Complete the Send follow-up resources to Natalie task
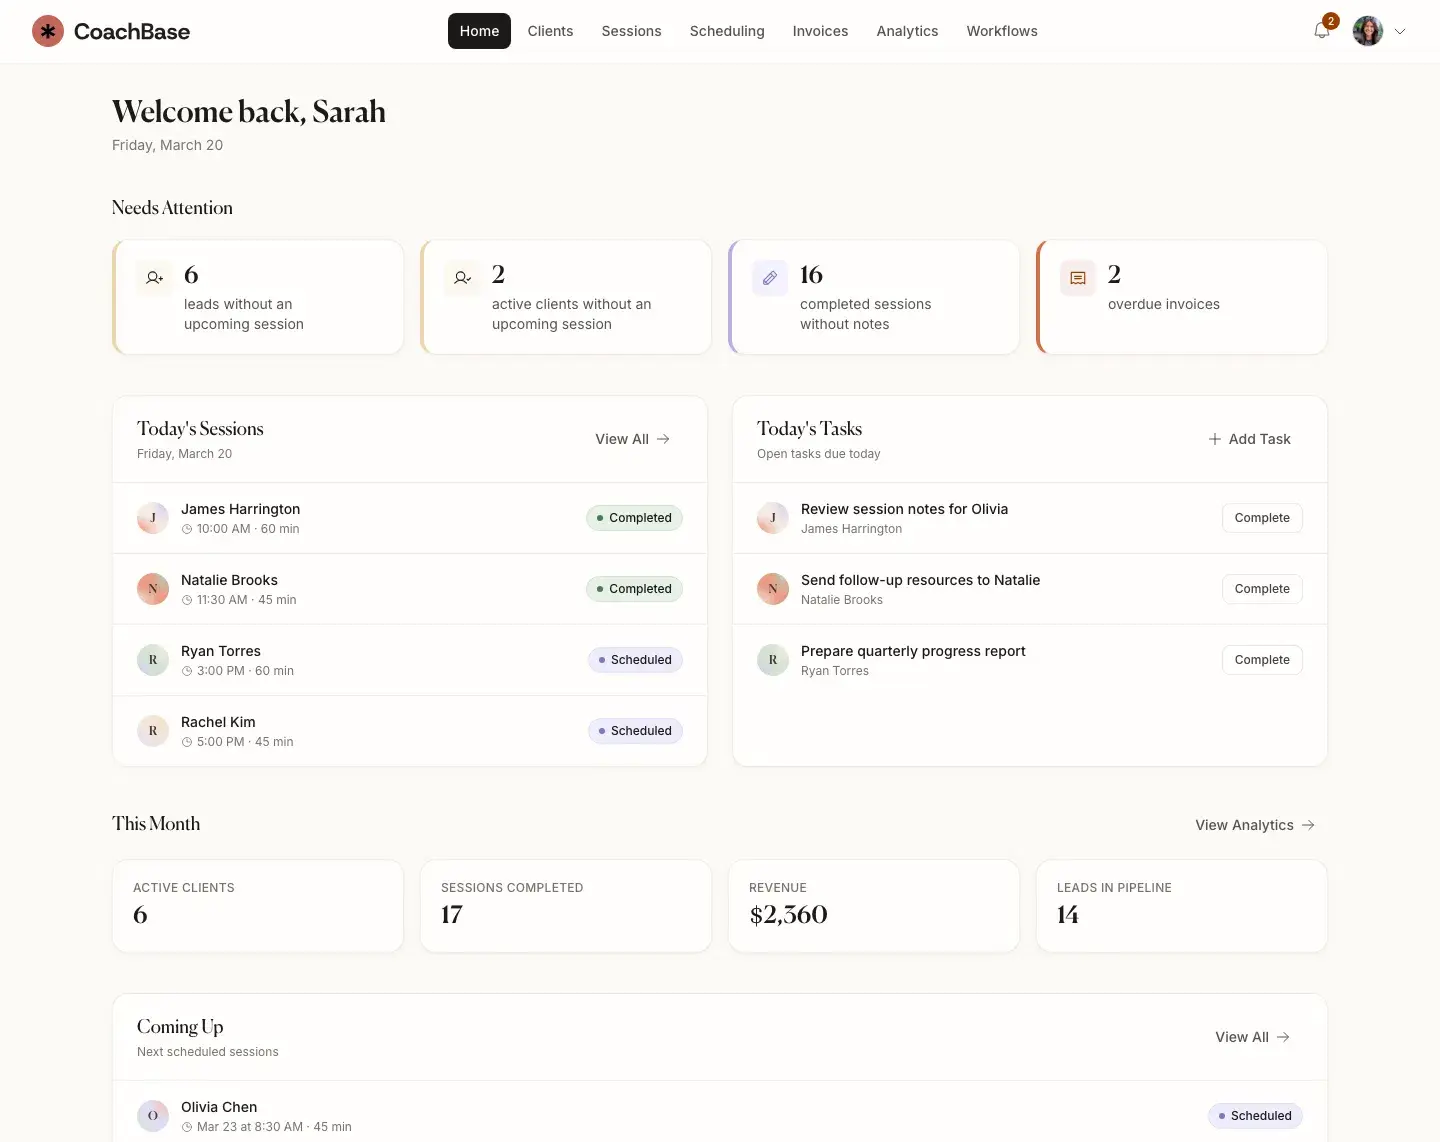1440x1142 pixels. coord(1262,589)
